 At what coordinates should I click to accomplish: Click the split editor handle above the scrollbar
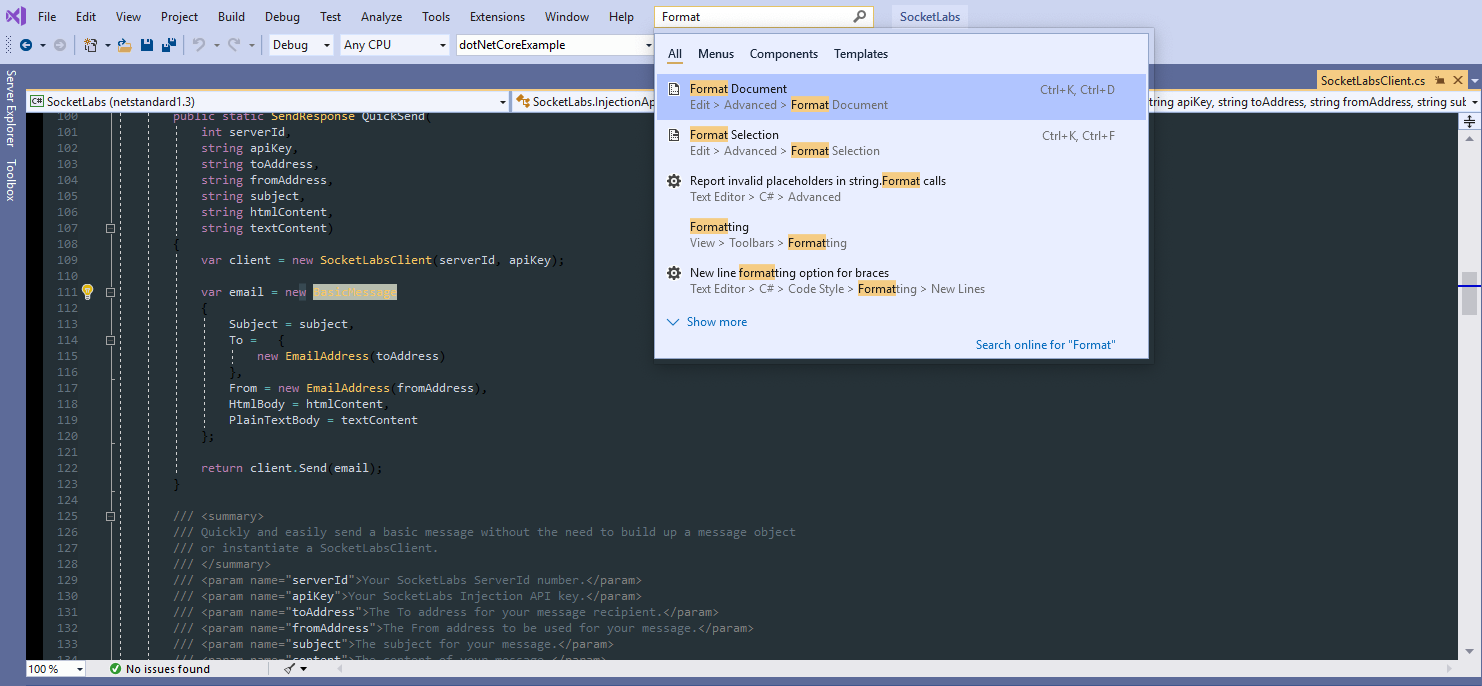coord(1469,121)
